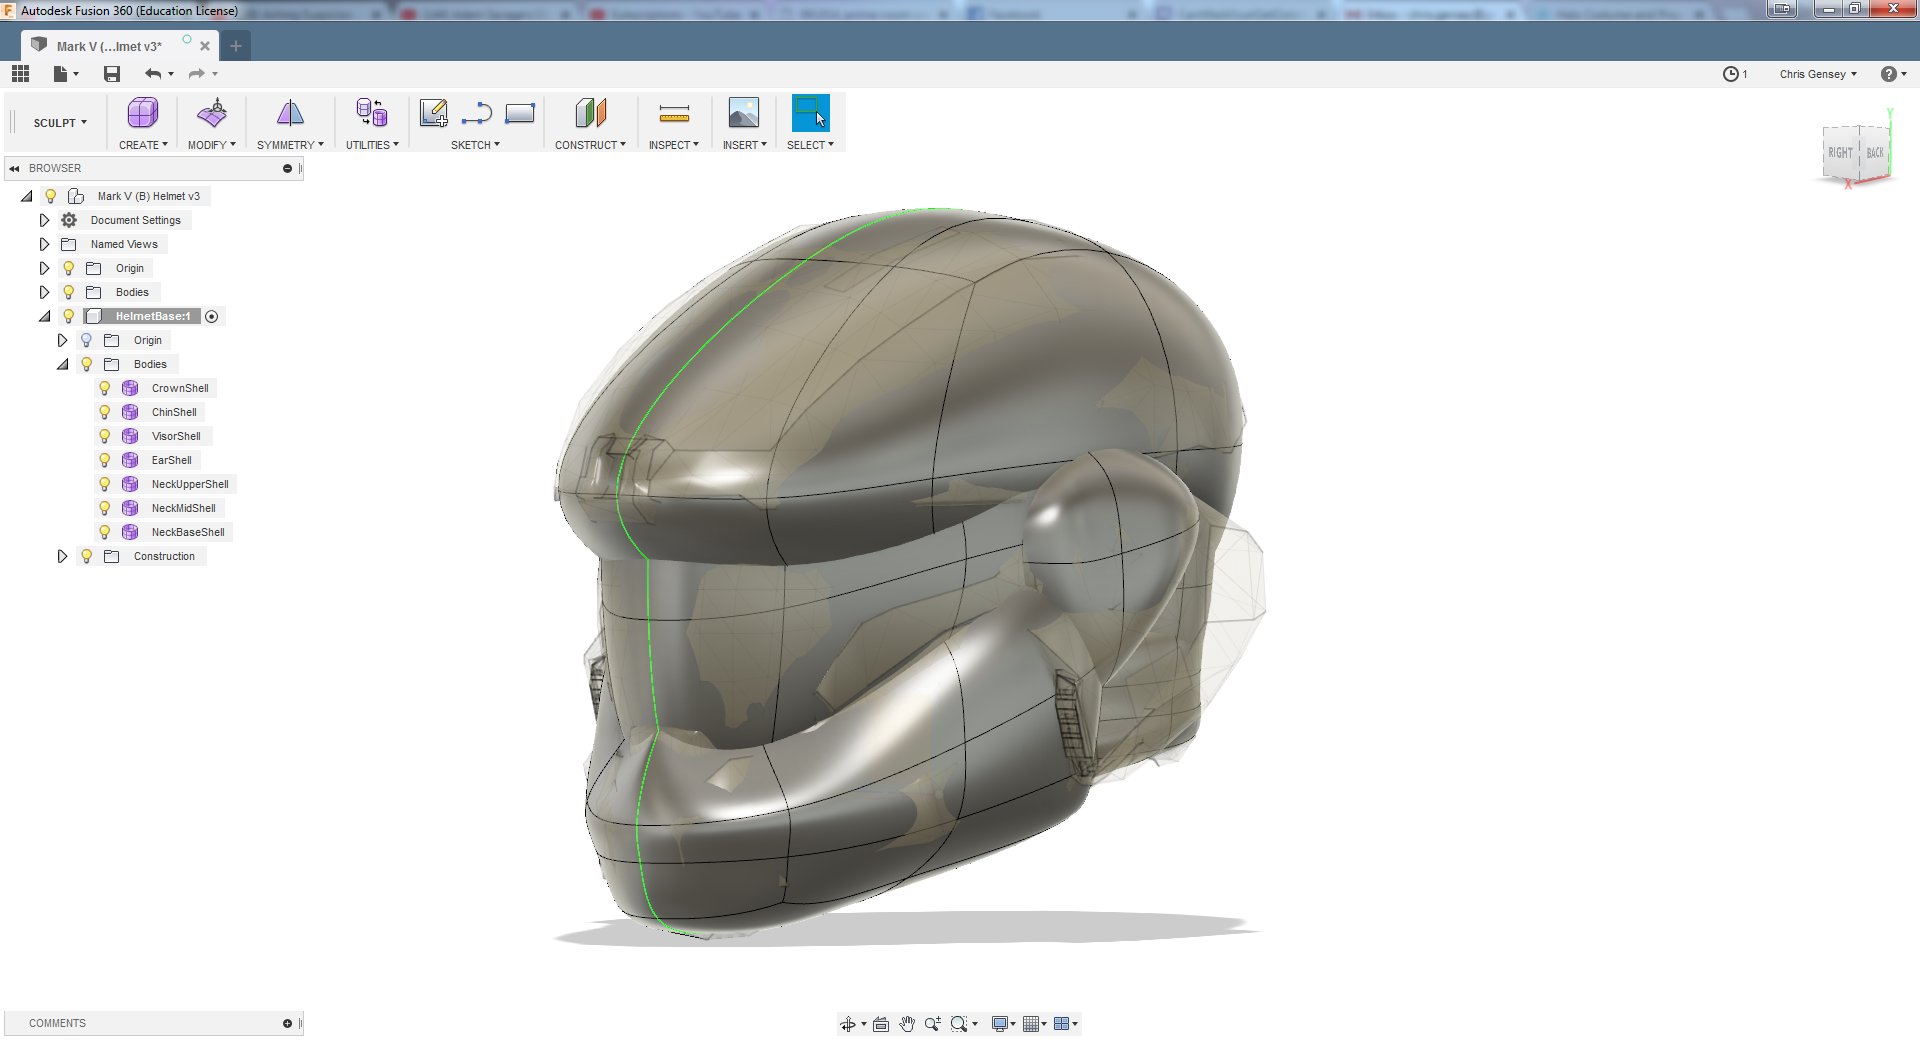Toggle the HelmetBase:1 activate radio button
1920x1040 pixels.
point(212,316)
